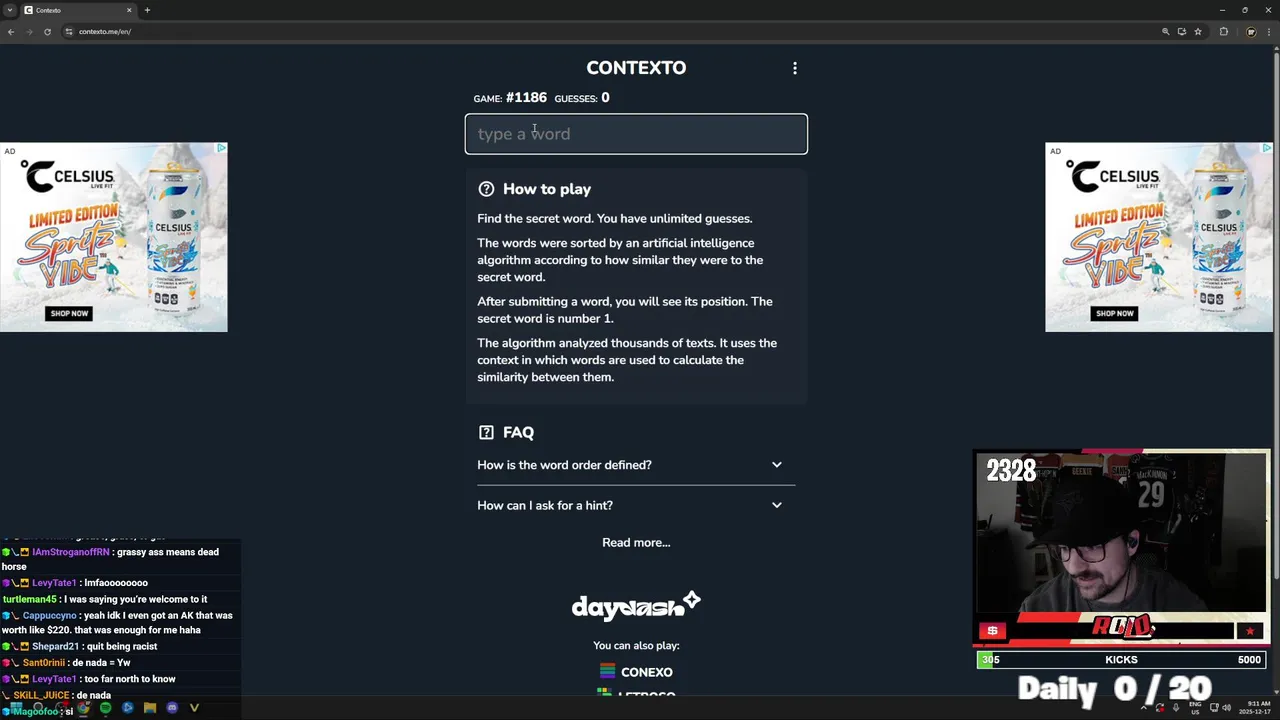Screen dimensions: 1280x720
Task: Click the CONTEXTO title heading
Action: [636, 68]
